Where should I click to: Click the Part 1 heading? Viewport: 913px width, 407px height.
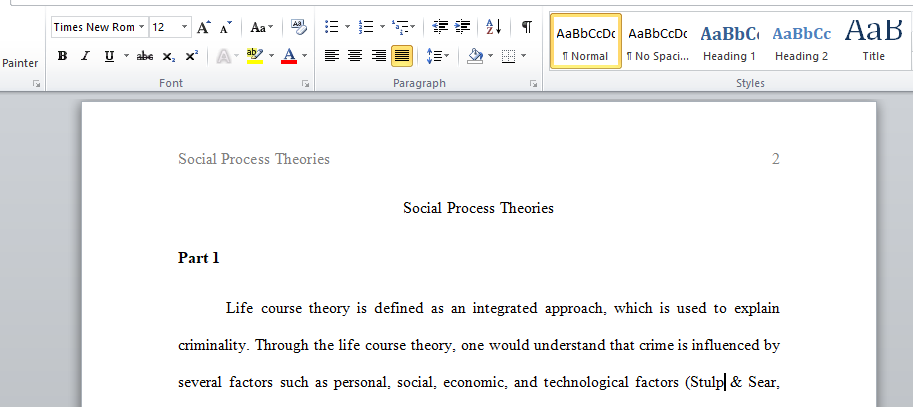pos(199,258)
